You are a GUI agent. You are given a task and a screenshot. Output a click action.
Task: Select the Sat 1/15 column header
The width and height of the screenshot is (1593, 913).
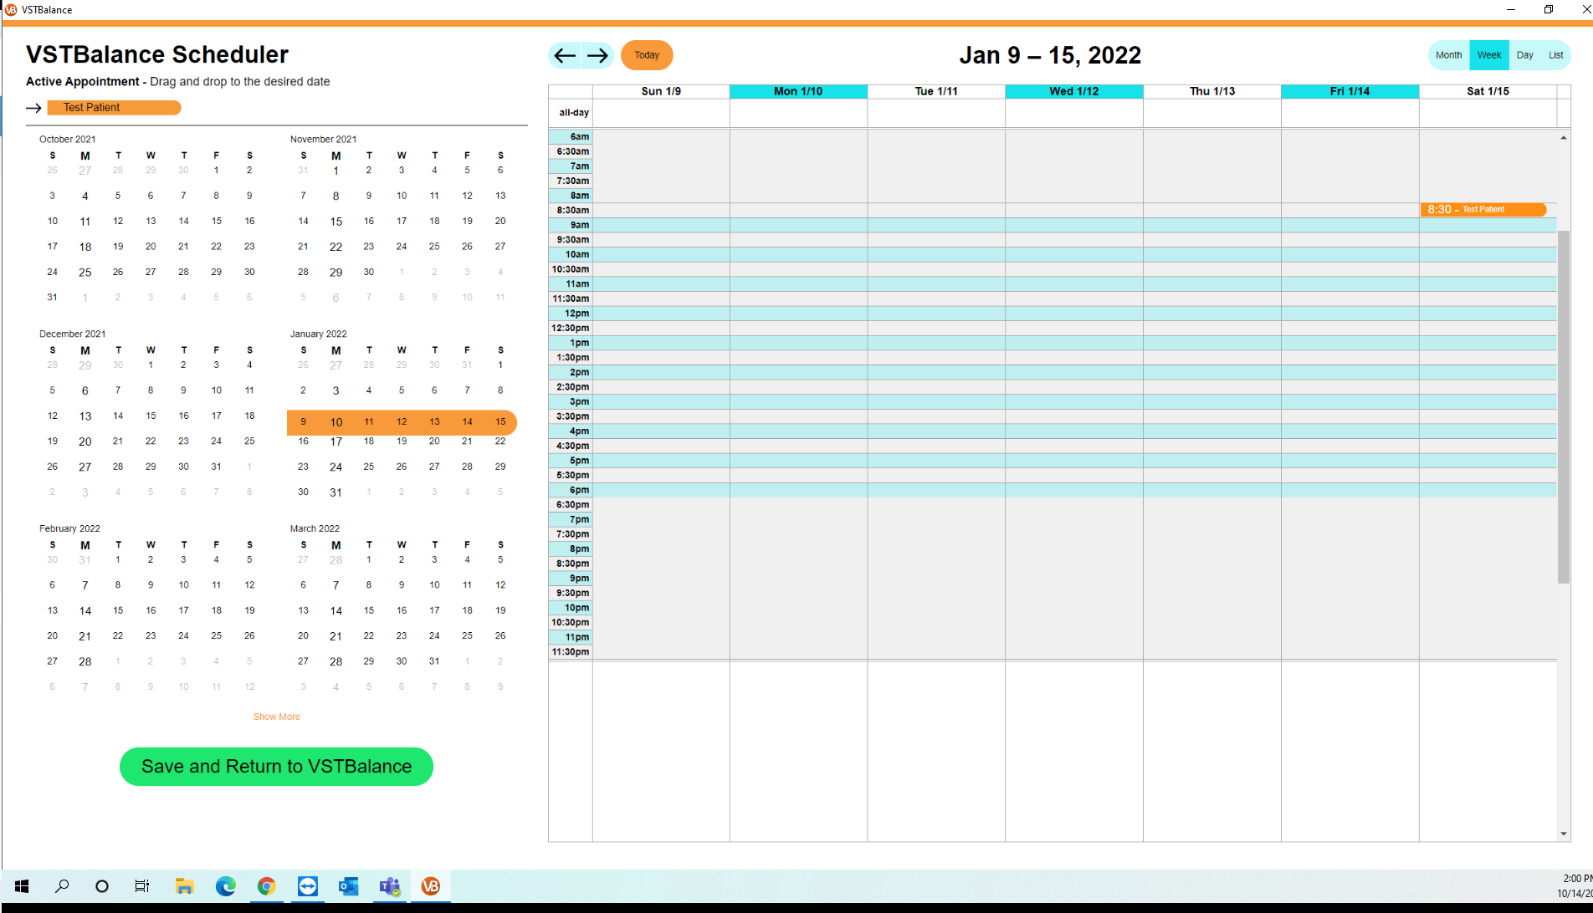[1488, 91]
